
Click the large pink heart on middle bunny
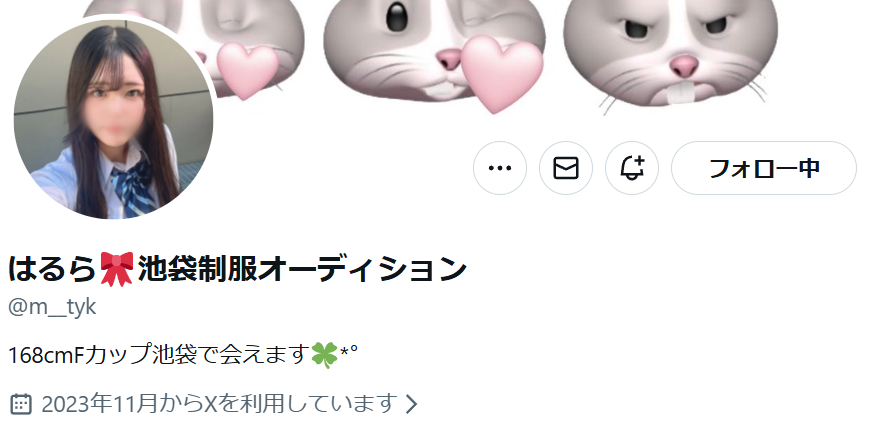500,73
